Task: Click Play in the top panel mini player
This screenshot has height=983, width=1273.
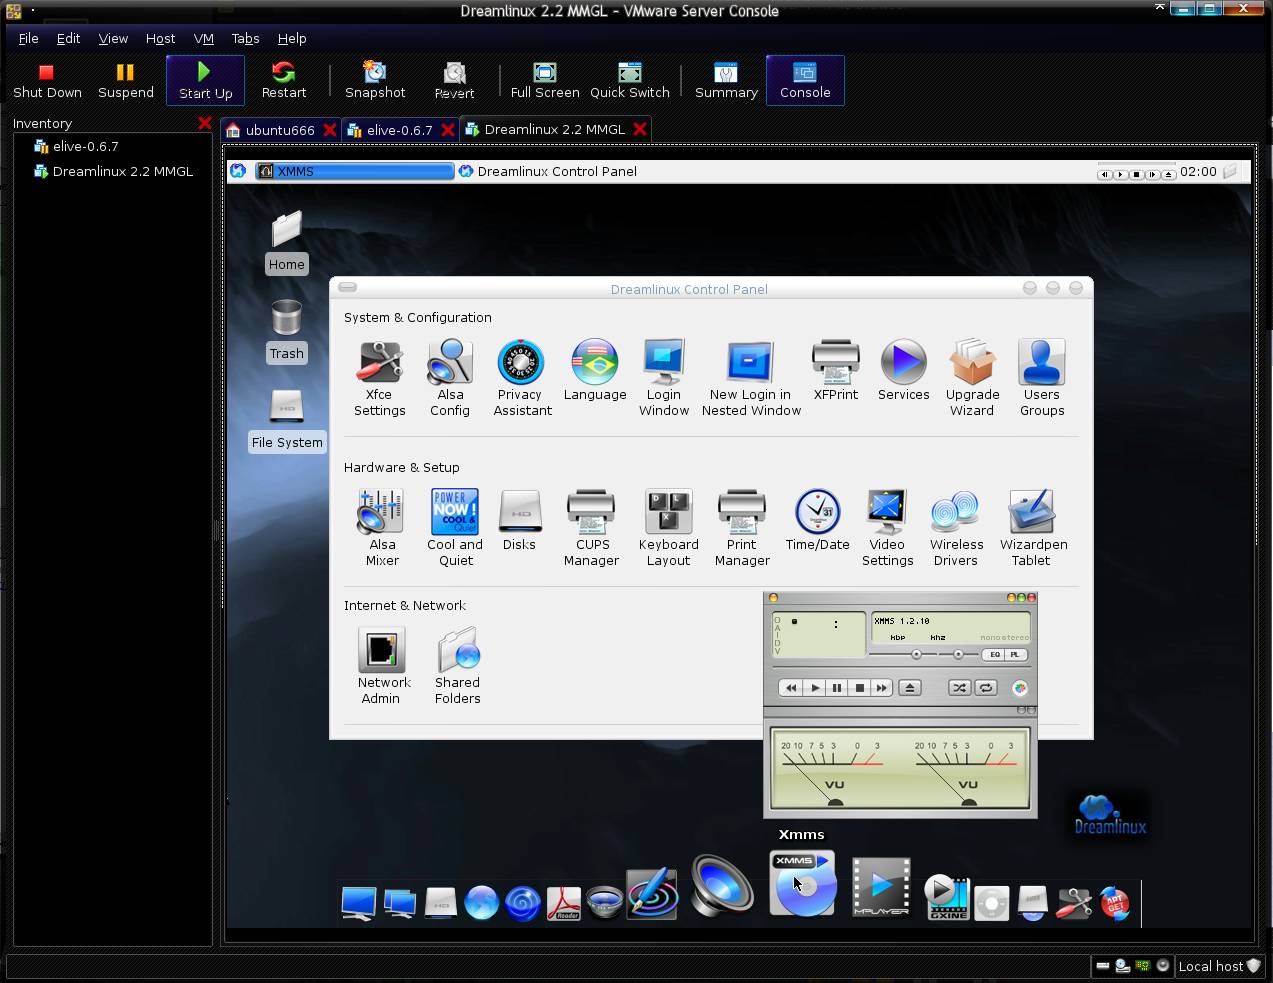Action: [1120, 174]
